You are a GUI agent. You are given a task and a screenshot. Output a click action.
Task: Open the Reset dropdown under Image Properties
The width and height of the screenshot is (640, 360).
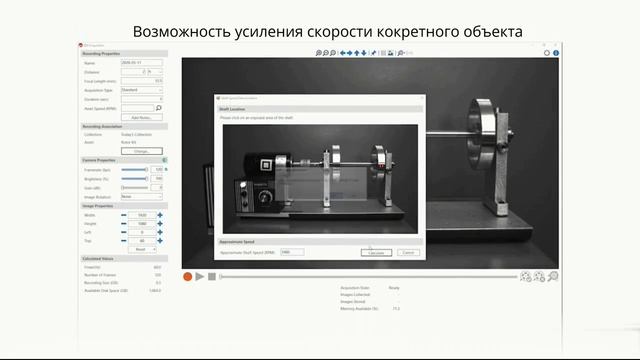tap(142, 249)
